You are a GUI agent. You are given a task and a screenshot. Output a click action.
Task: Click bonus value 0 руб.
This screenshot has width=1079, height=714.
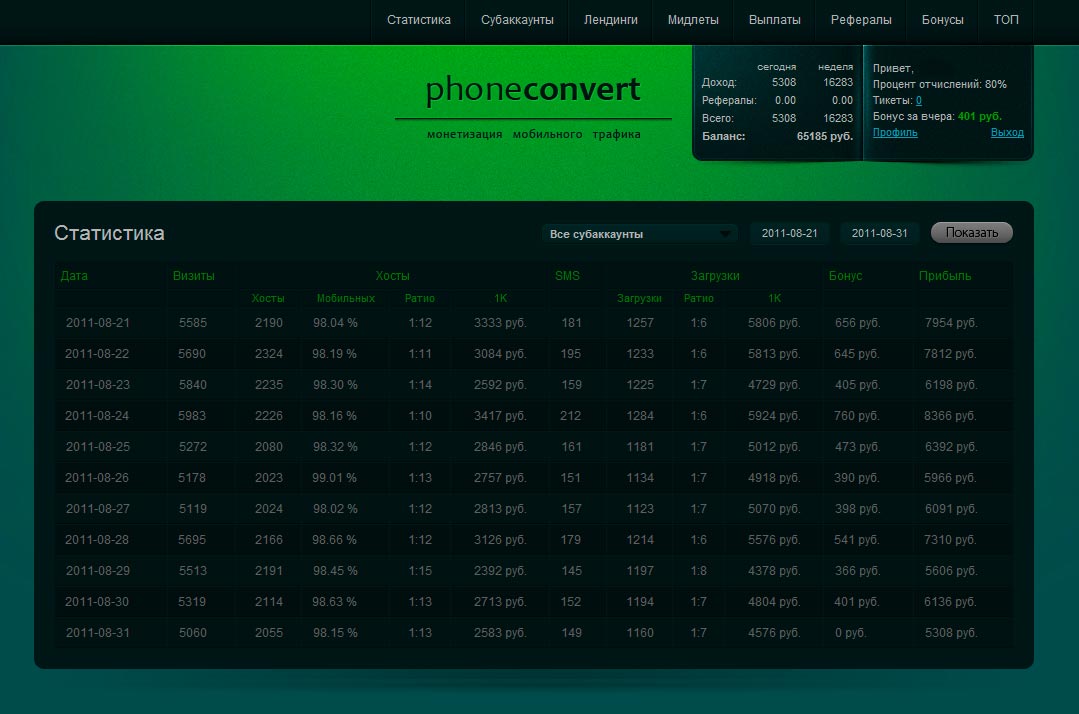[x=851, y=632]
